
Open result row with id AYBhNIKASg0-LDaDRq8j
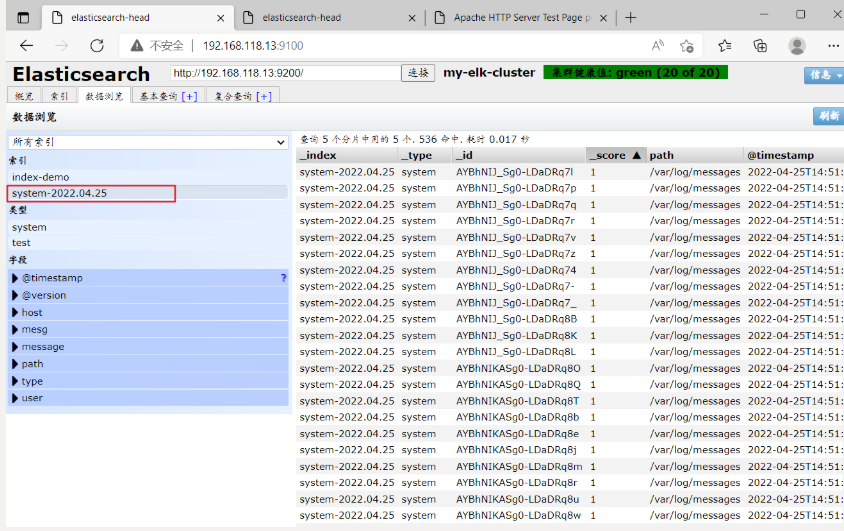click(x=570, y=450)
